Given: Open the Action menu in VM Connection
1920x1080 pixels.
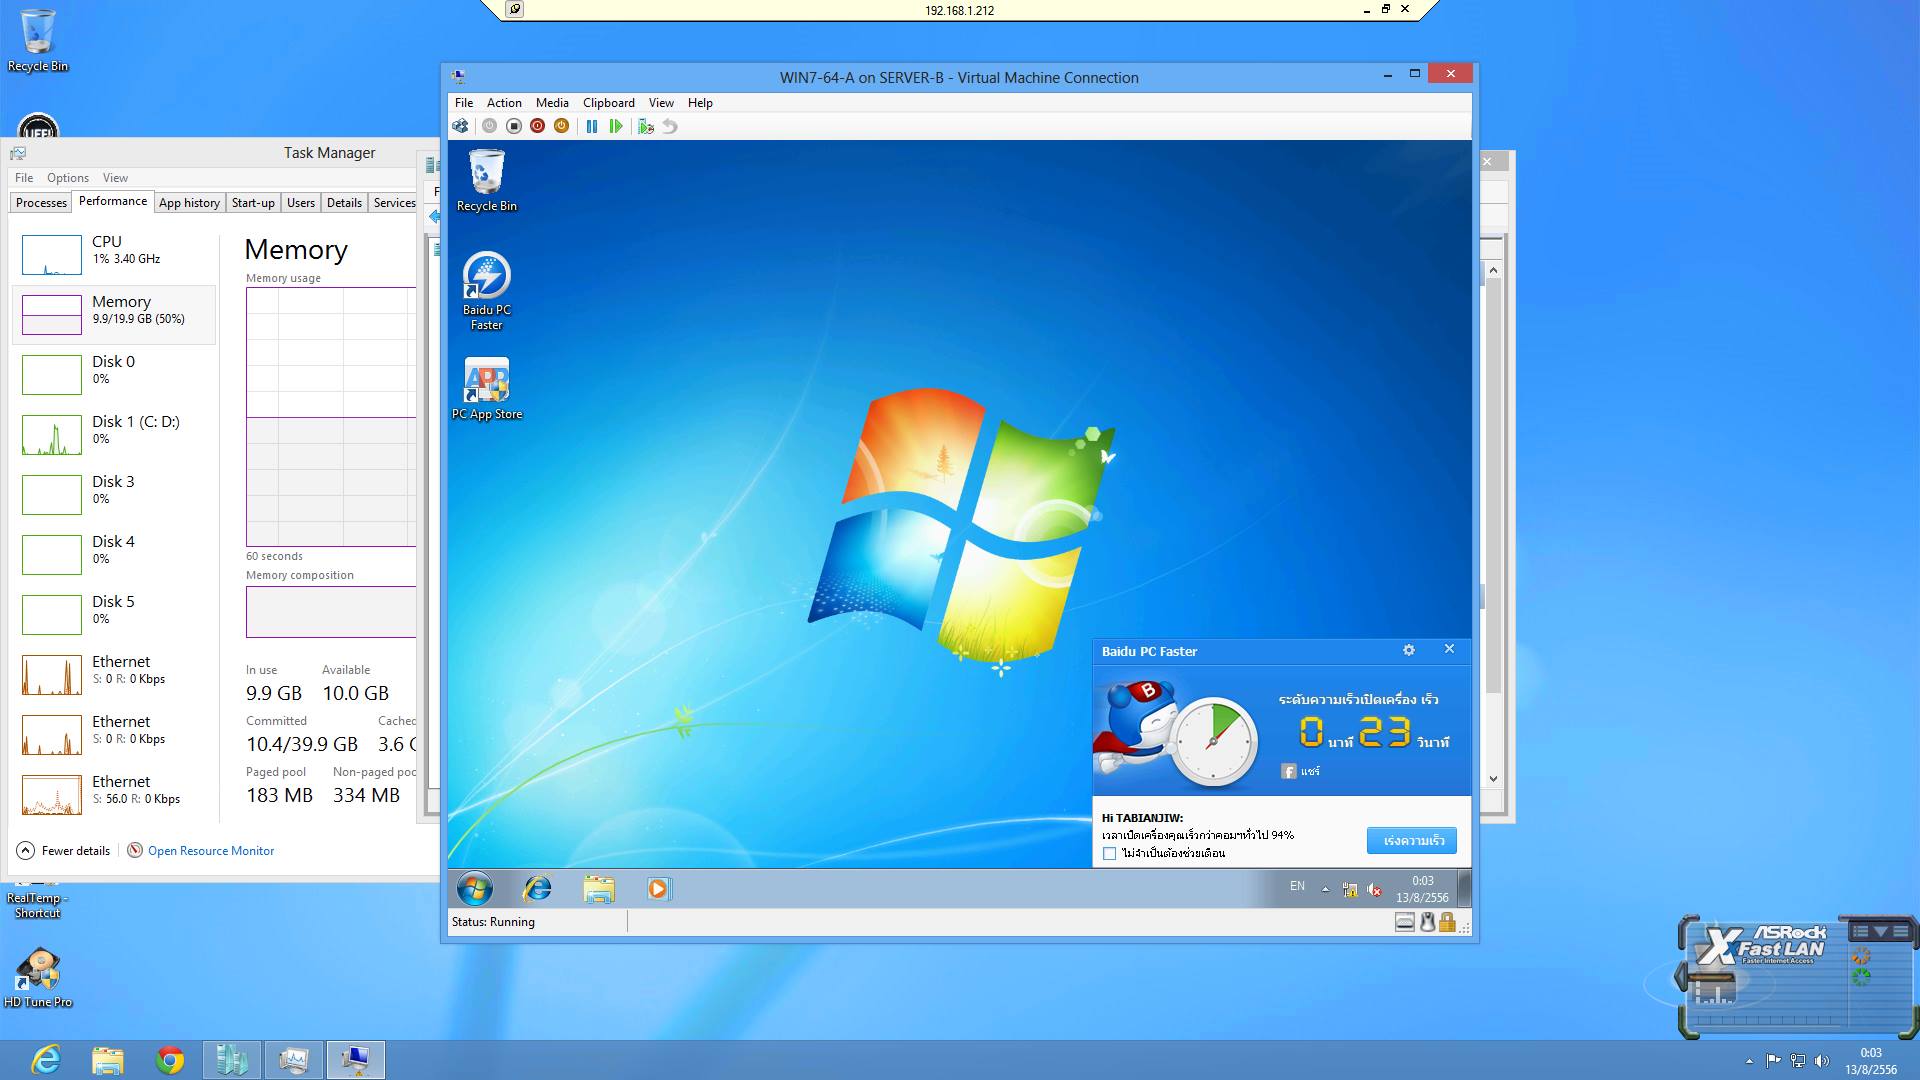Looking at the screenshot, I should coord(504,103).
